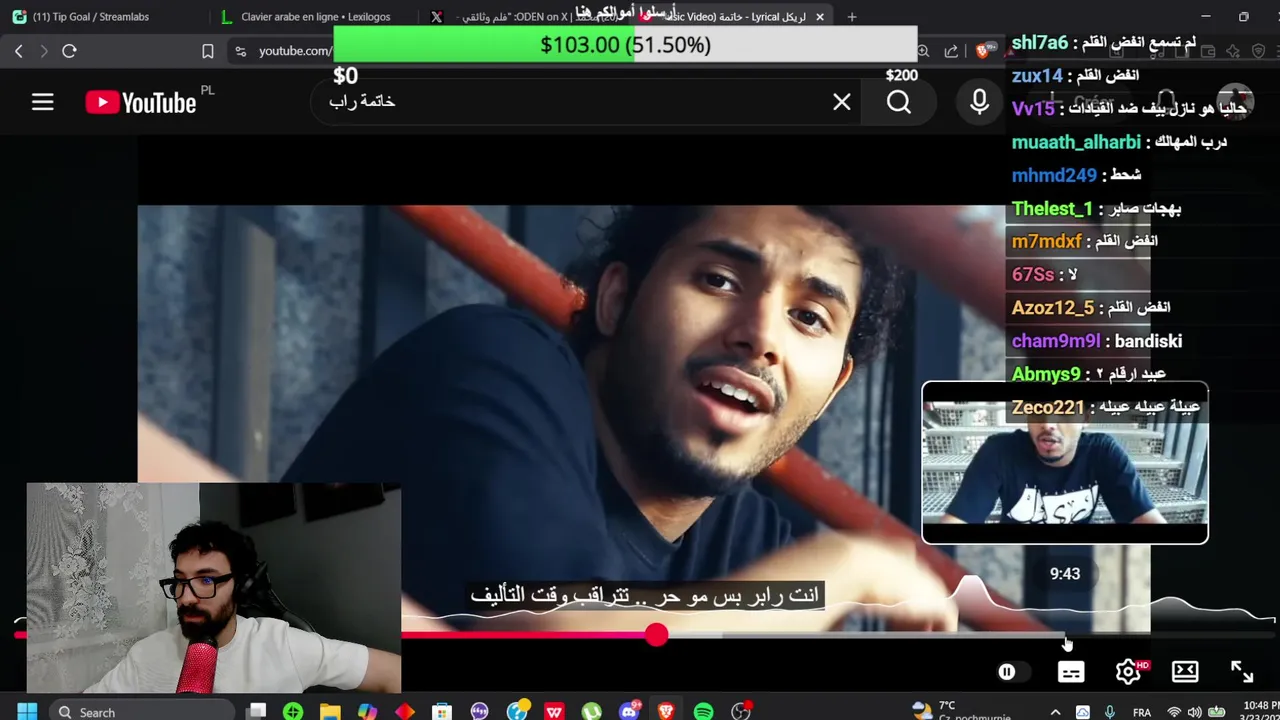The image size is (1280, 720).
Task: Start voice search with the microphone icon
Action: [x=979, y=102]
